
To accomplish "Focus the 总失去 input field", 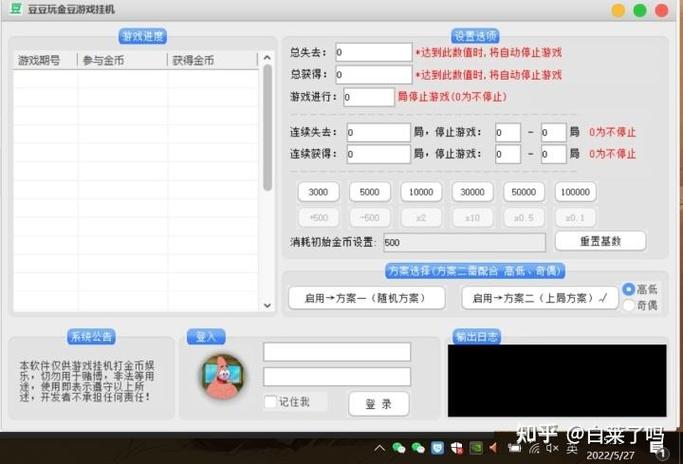I will coord(374,52).
